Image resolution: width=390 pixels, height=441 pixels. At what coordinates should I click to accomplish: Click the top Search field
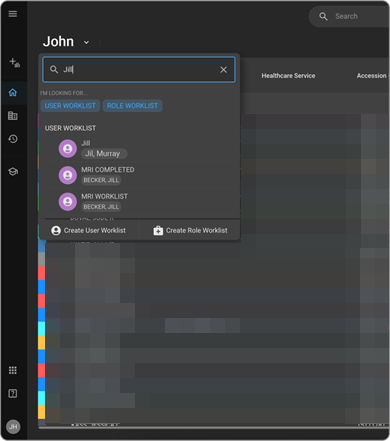[349, 16]
